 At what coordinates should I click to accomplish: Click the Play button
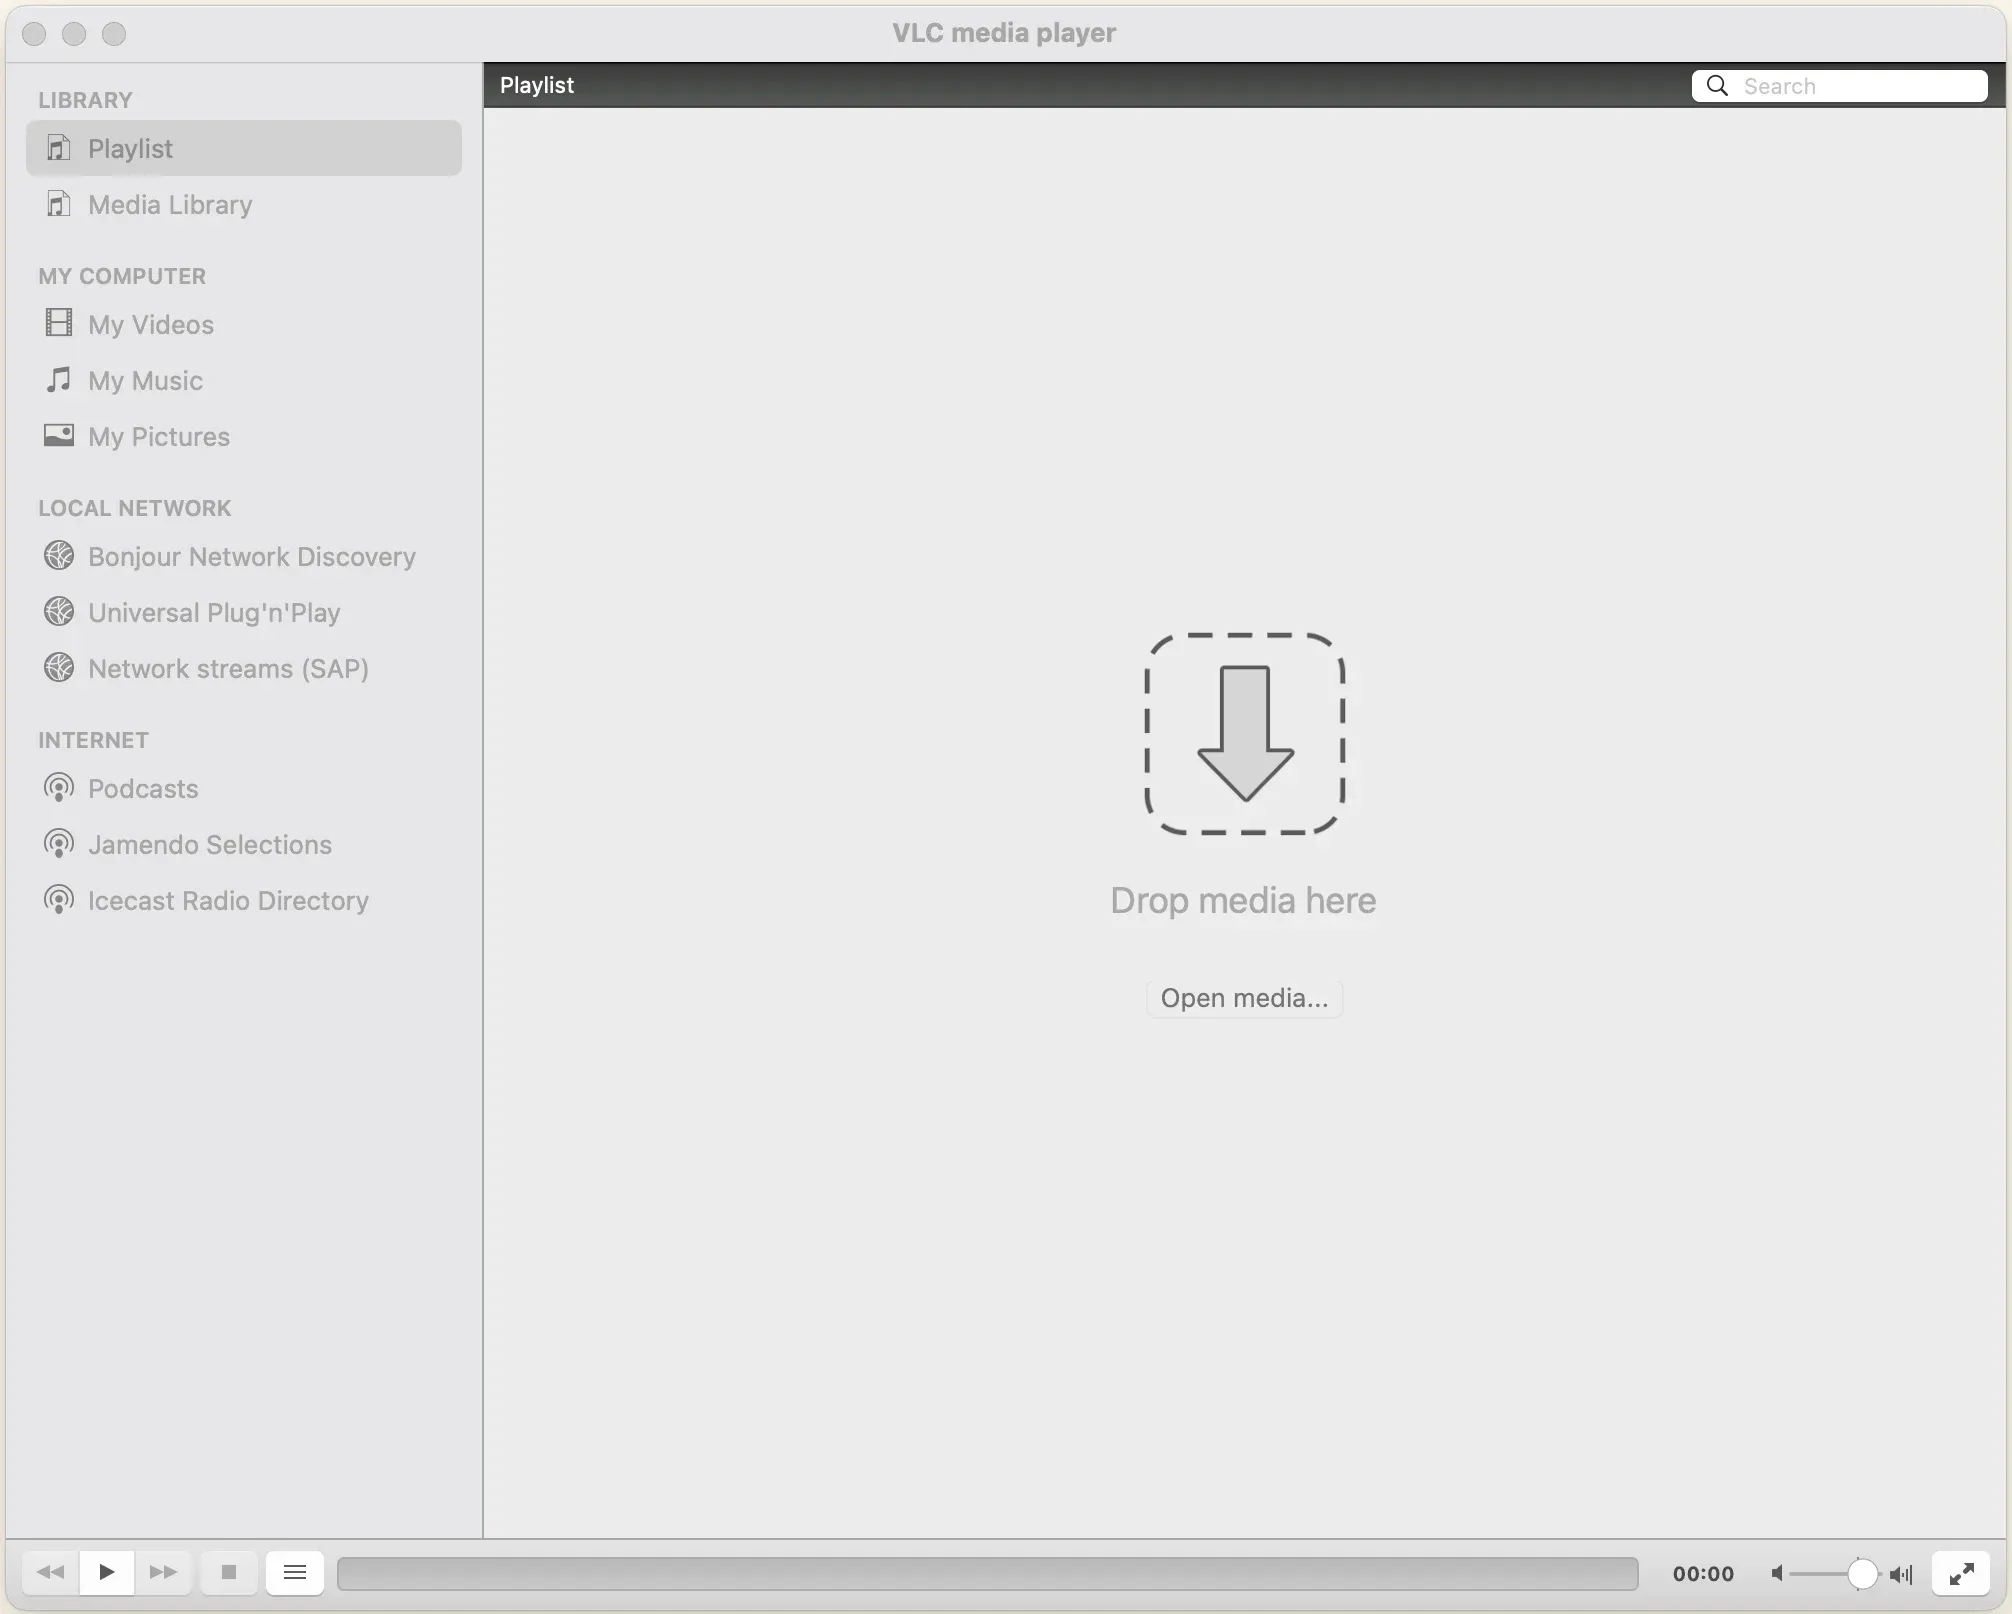pyautogui.click(x=107, y=1572)
